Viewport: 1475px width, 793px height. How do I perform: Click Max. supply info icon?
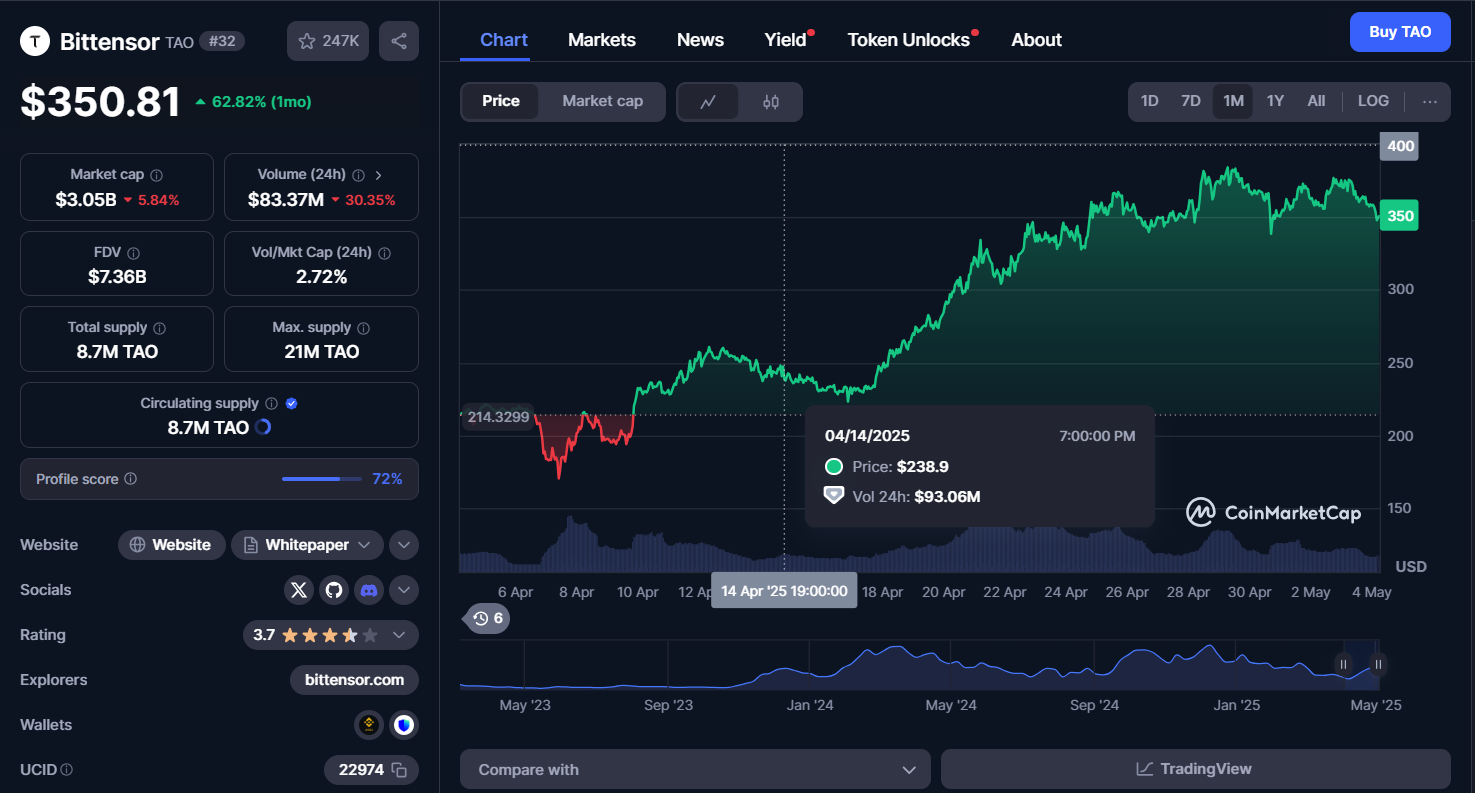tap(363, 328)
